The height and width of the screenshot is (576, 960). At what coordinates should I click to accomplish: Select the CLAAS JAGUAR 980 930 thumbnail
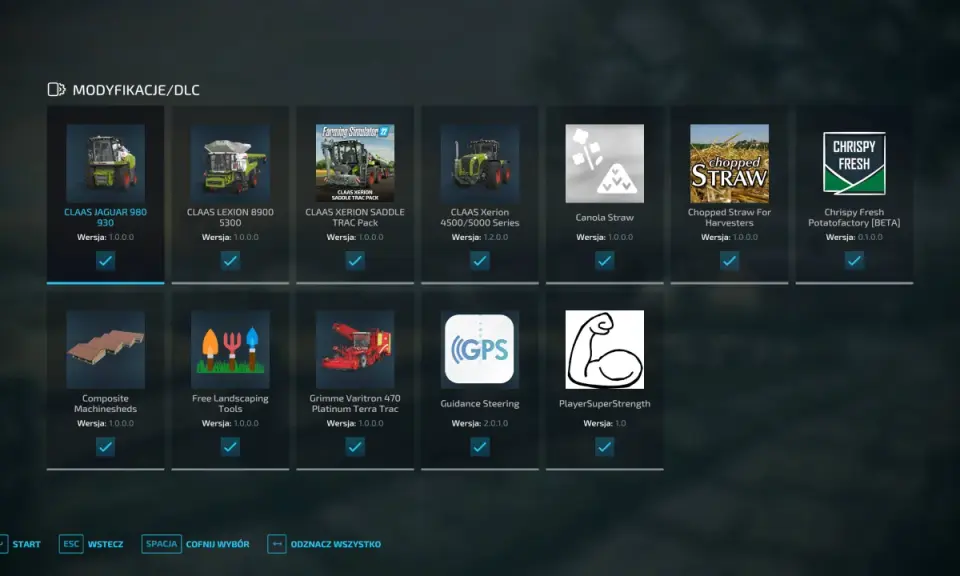(105, 163)
